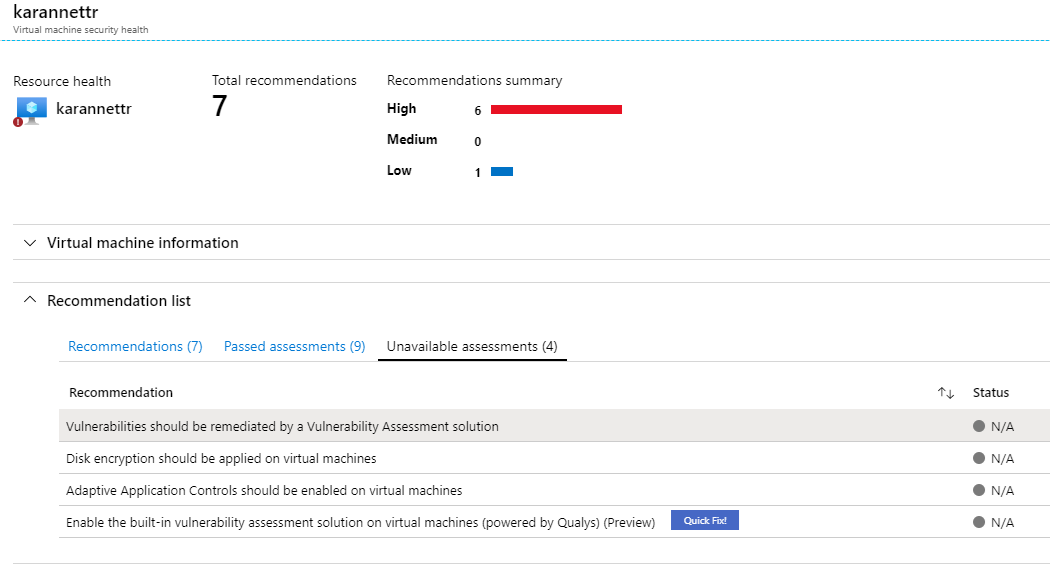Select the Unavailable assessments (4) tab
This screenshot has height=569, width=1050.
coord(472,346)
